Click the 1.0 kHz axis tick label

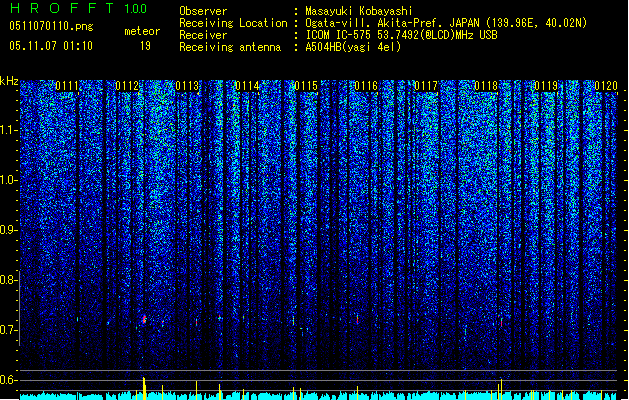click(8, 180)
